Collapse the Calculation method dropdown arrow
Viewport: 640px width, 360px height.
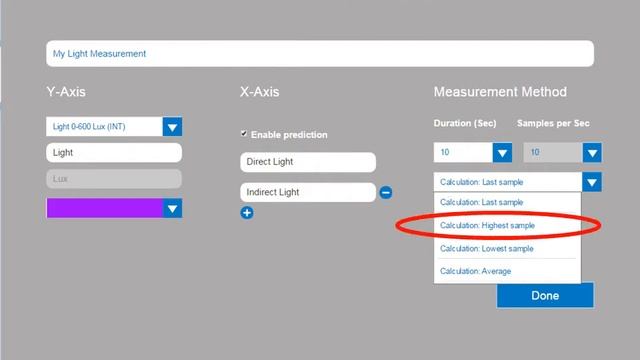point(592,182)
